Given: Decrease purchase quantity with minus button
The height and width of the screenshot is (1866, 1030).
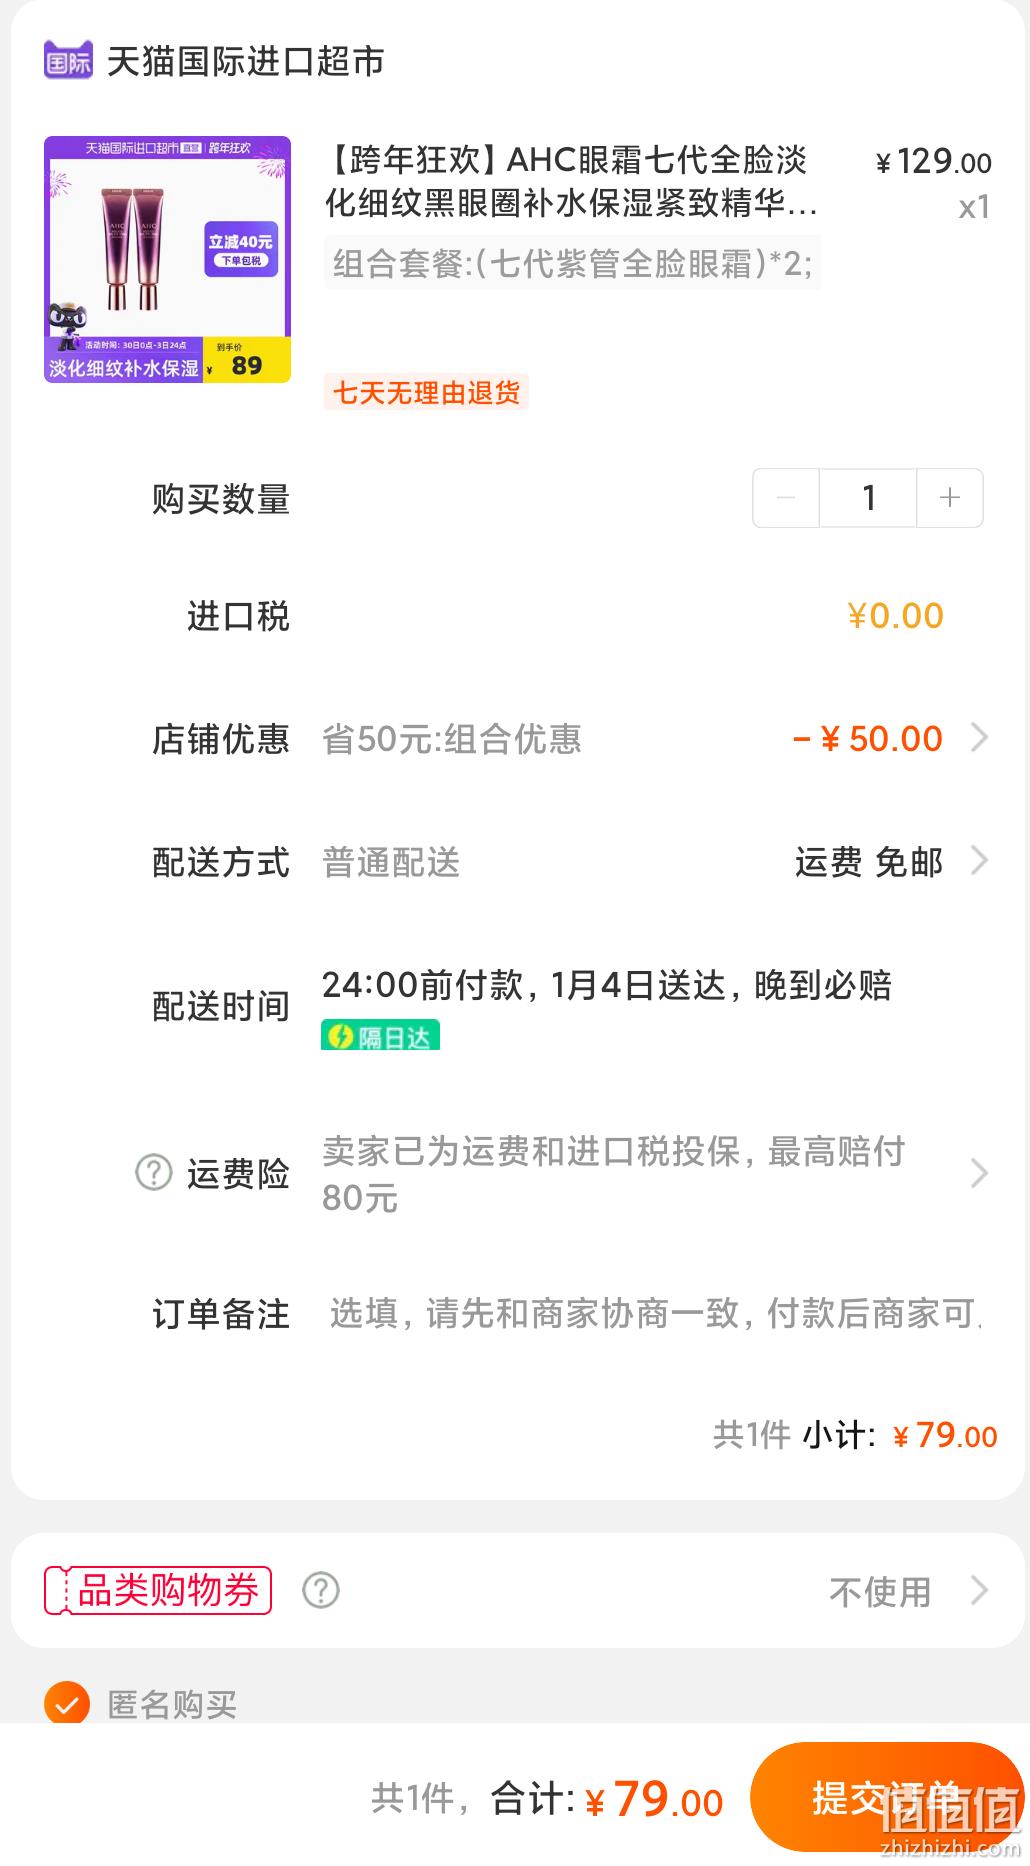Looking at the screenshot, I should pos(785,497).
